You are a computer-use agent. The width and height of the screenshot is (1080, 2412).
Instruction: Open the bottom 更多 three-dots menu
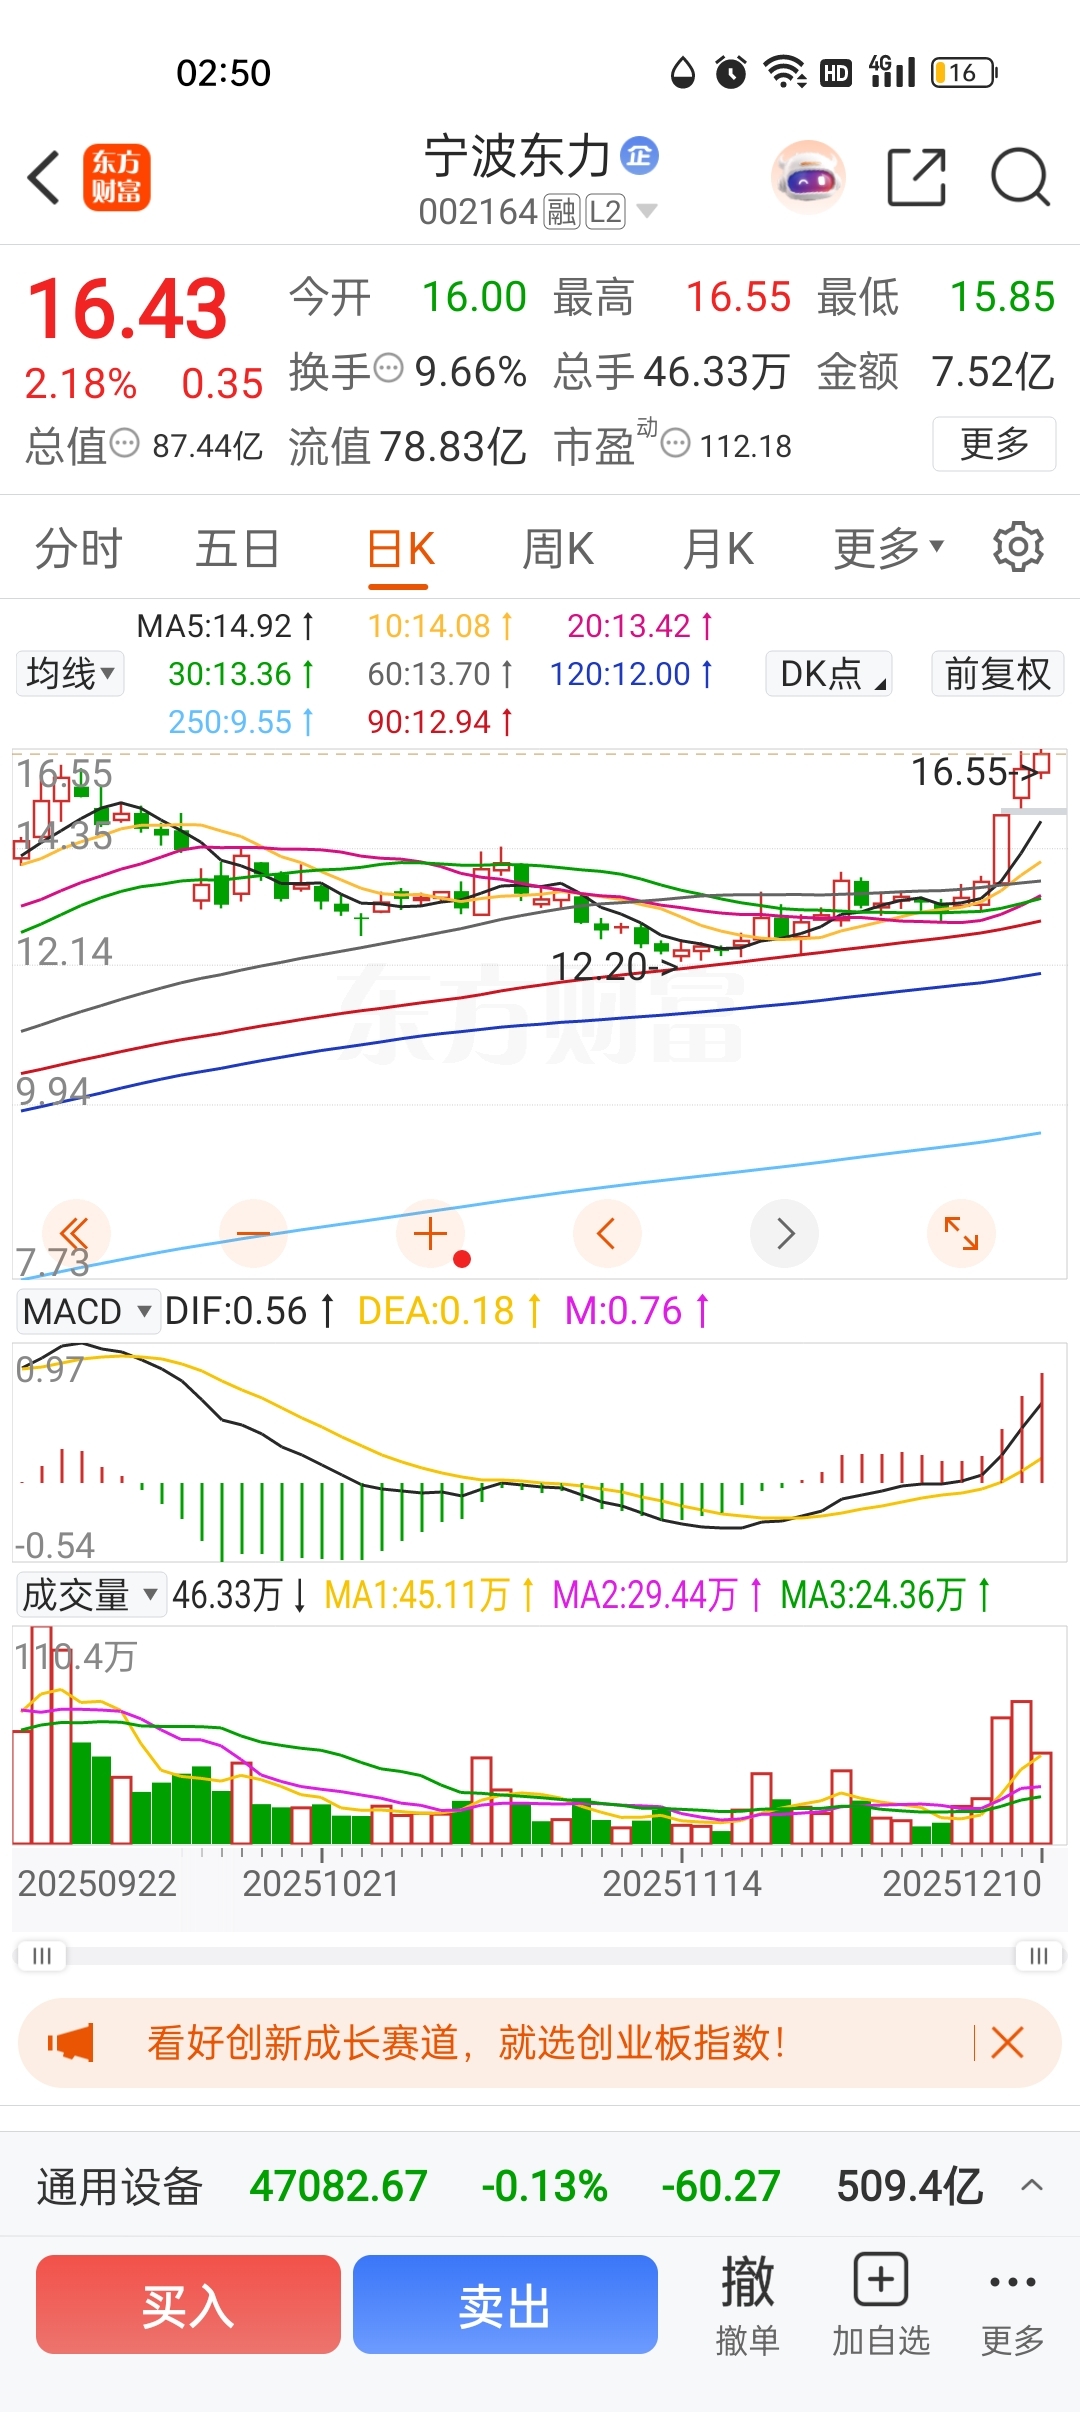pyautogui.click(x=1012, y=2304)
